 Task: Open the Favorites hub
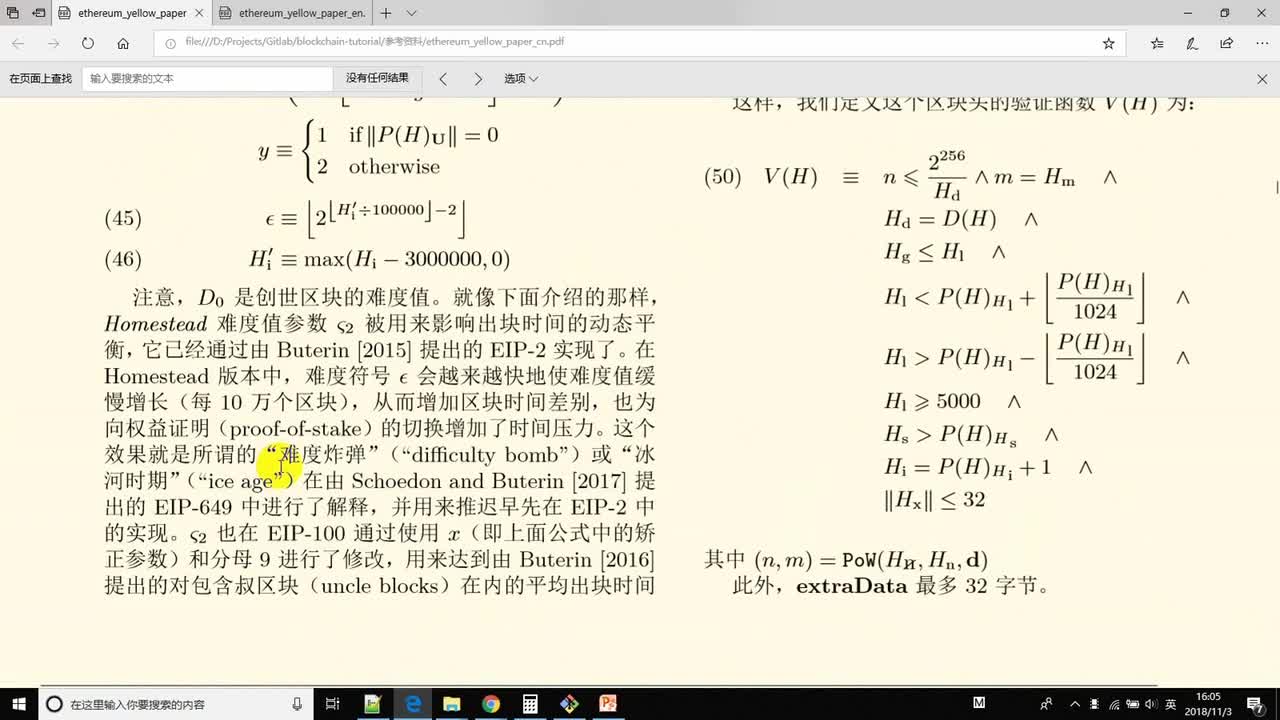[x=1157, y=44]
